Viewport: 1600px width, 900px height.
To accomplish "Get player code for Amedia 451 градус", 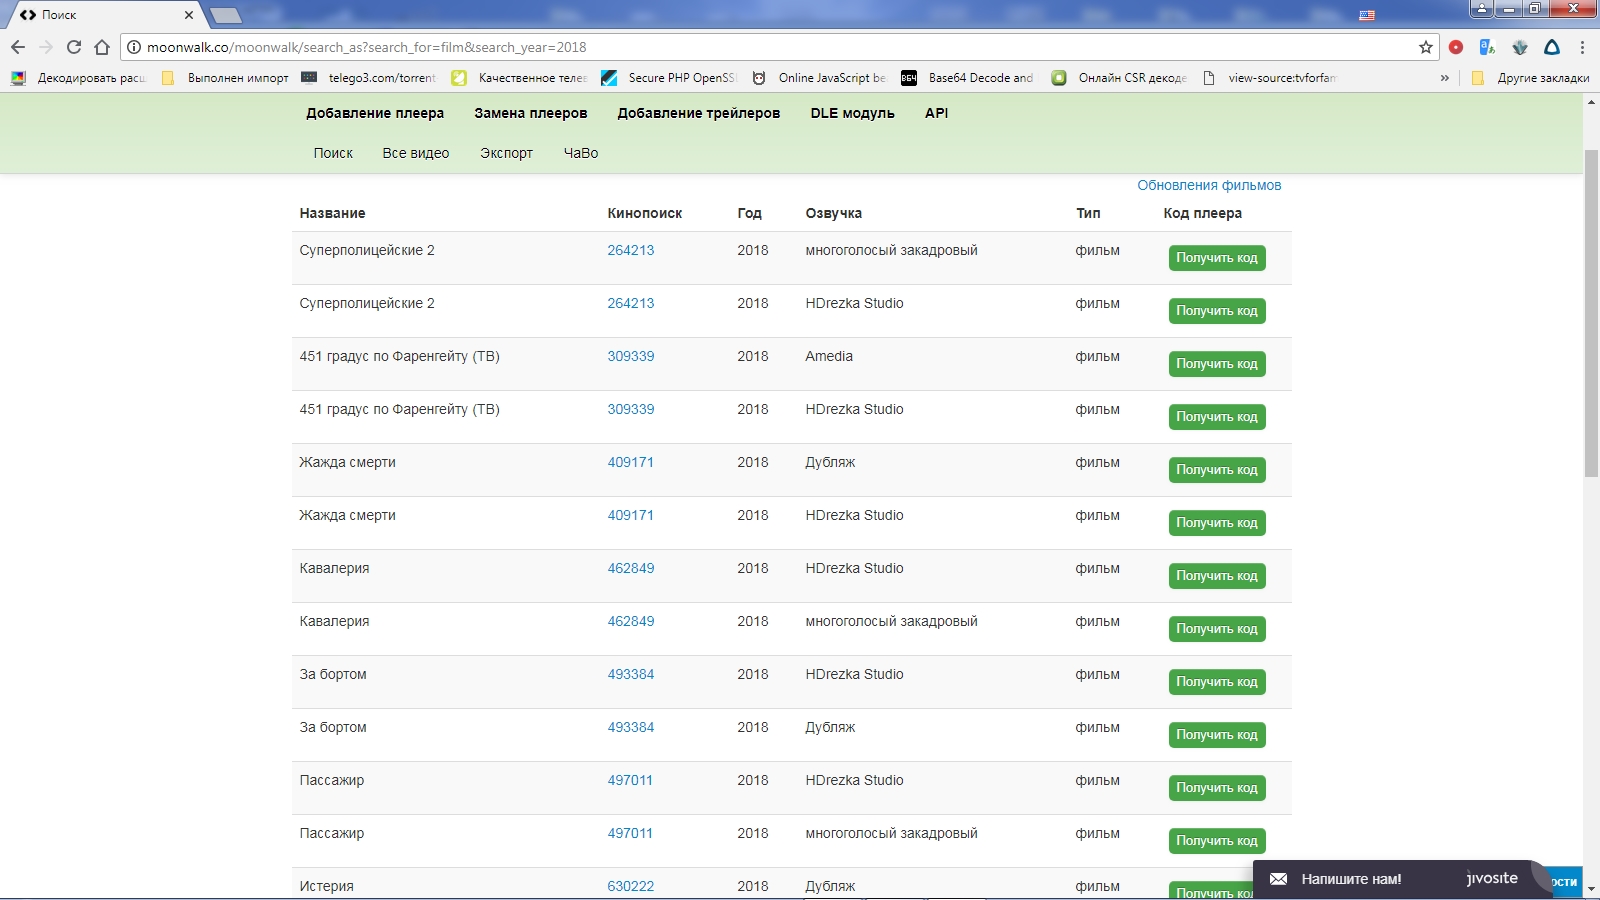I will tap(1216, 364).
